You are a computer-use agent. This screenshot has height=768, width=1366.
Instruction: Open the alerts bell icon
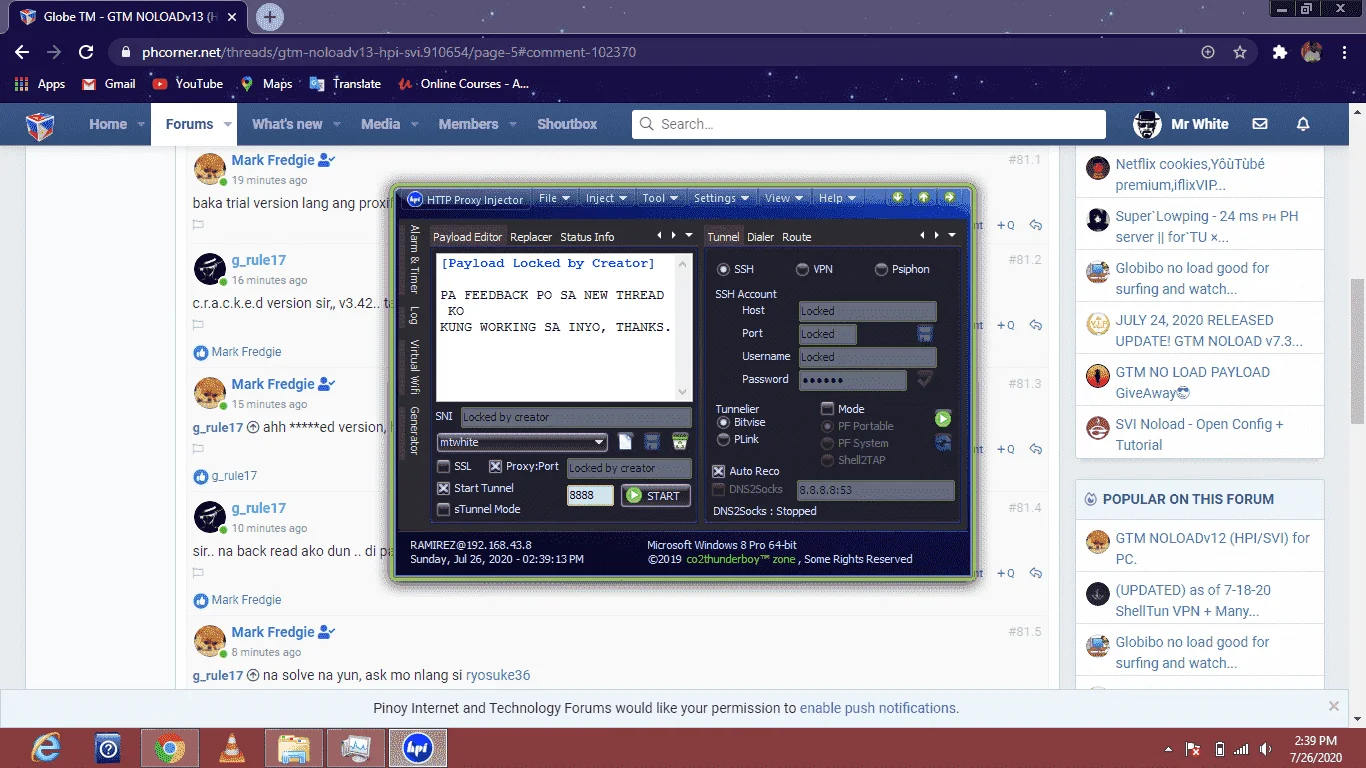tap(1303, 124)
